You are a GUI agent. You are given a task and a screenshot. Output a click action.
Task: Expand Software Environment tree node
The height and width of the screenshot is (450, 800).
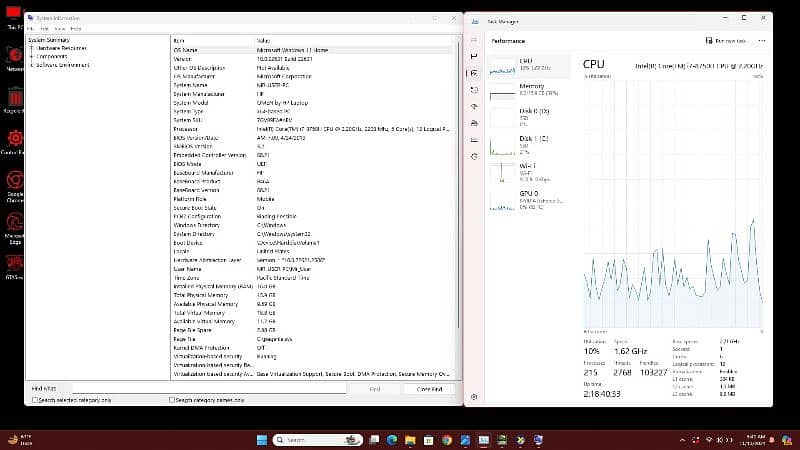pos(32,63)
